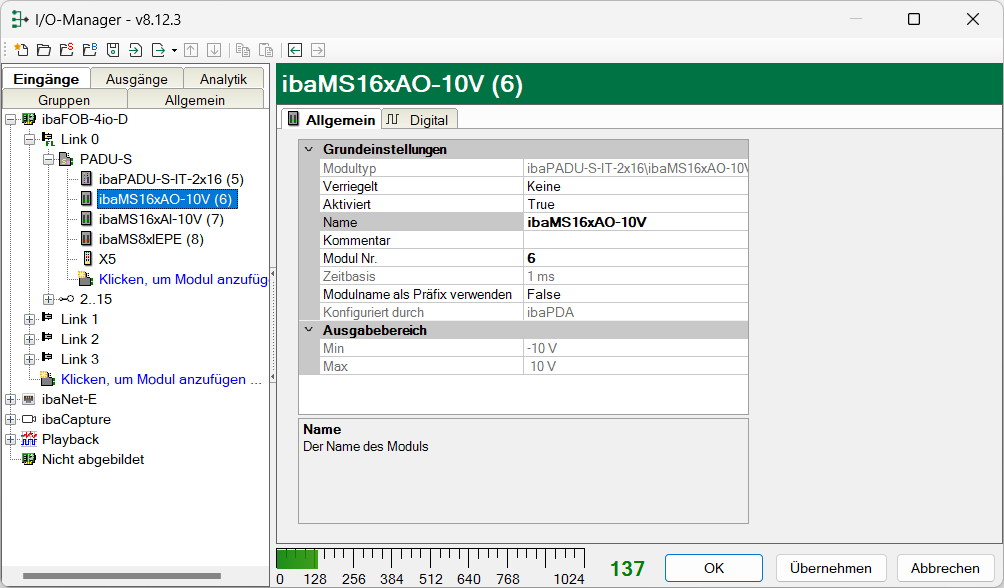Select ibaMS16xAI-10V (7) in the tree
1004x588 pixels.
pos(160,219)
